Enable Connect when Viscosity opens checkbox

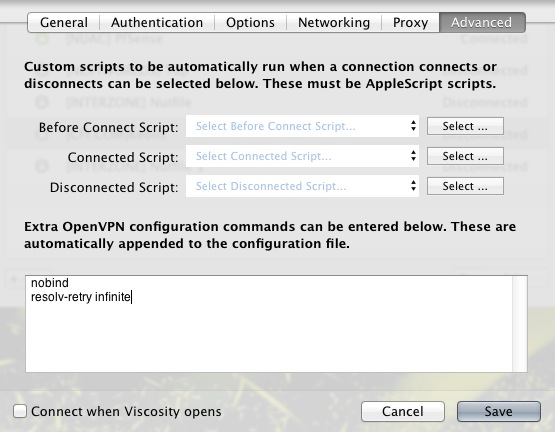(x=20, y=411)
